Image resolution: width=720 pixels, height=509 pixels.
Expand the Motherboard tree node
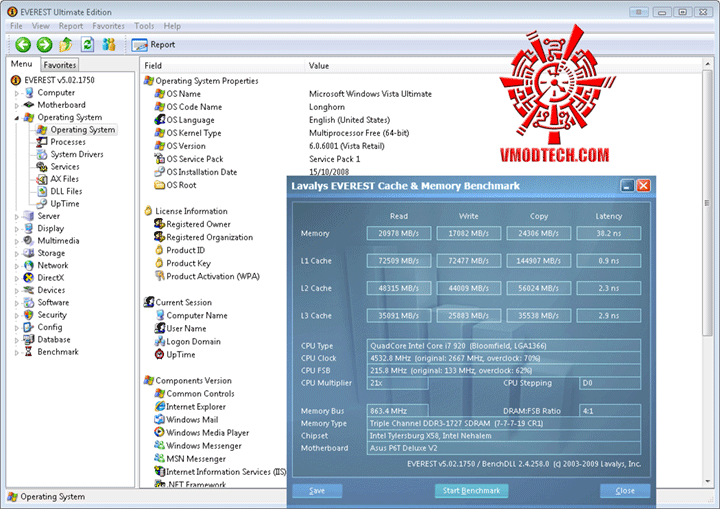pos(17,106)
